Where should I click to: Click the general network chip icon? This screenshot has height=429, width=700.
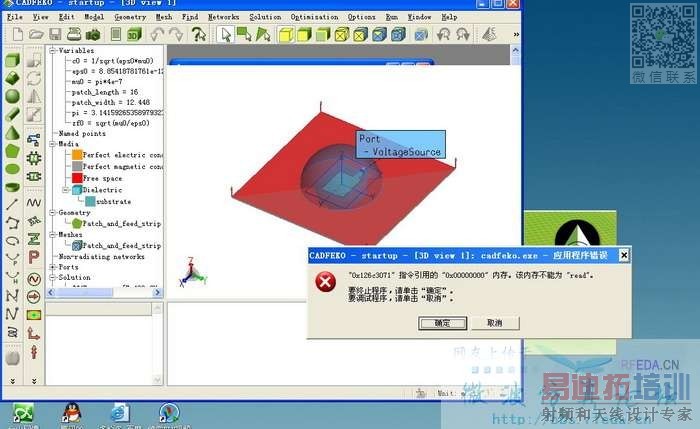tap(34, 158)
